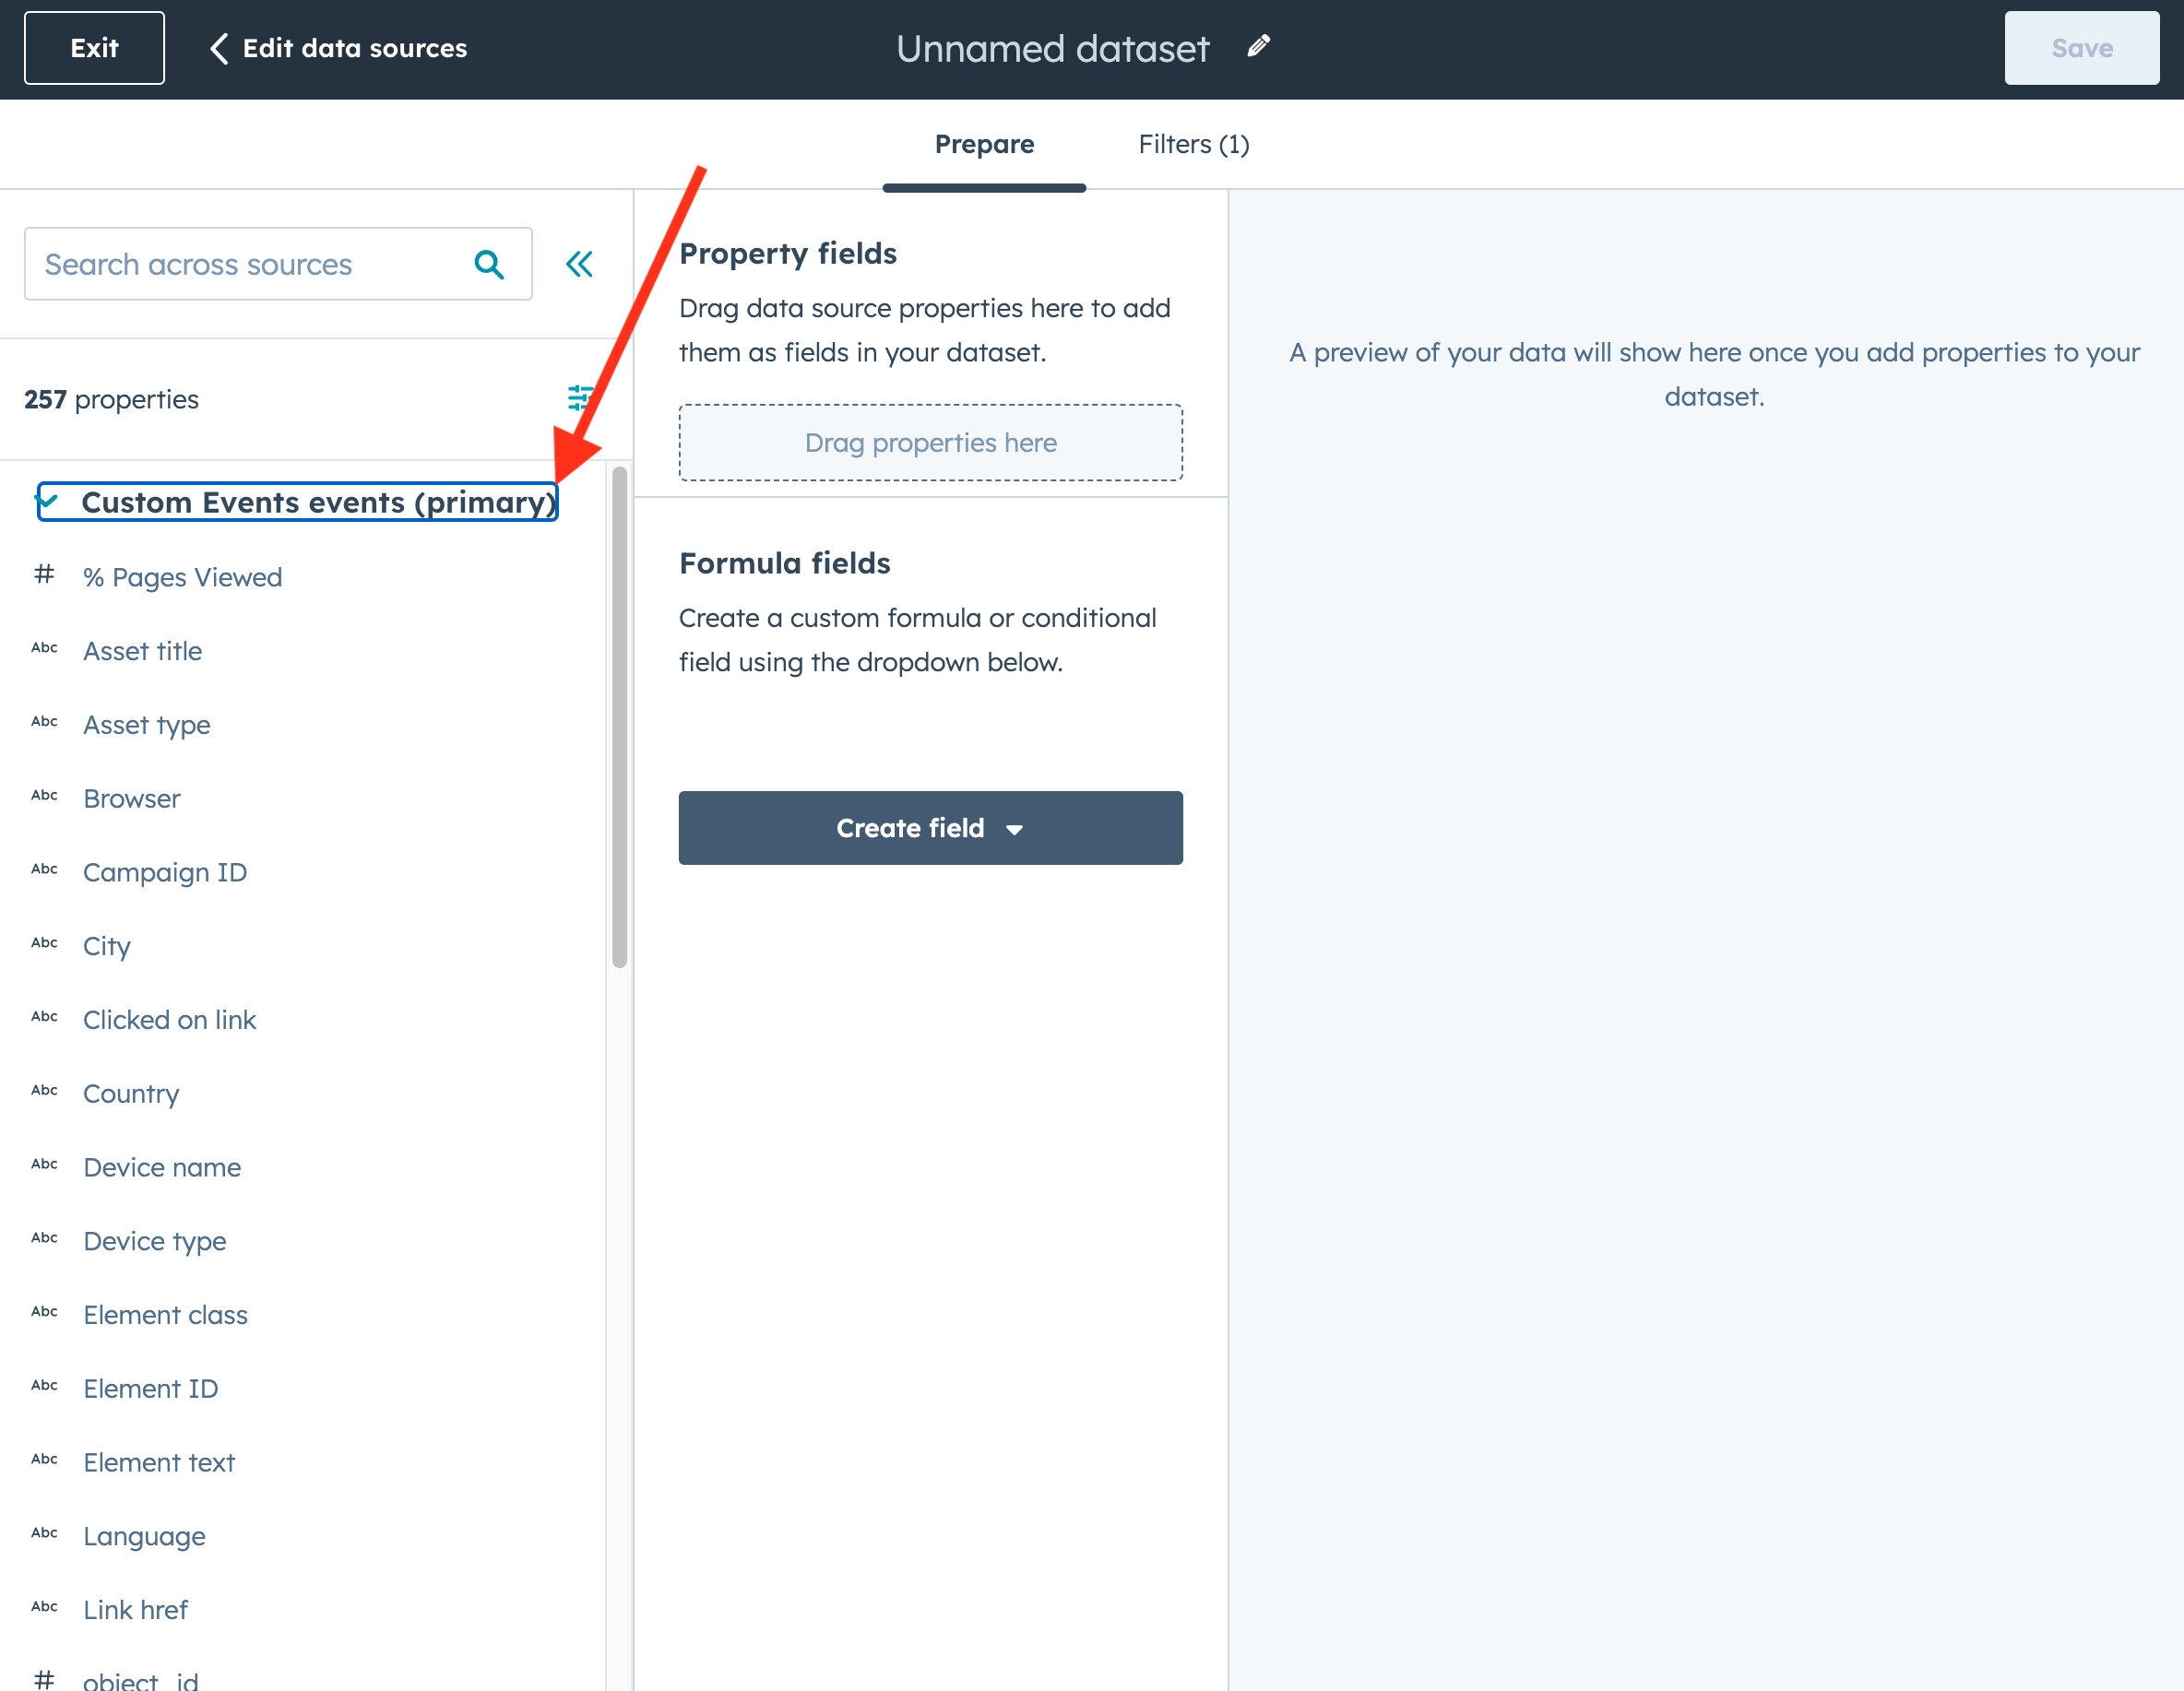2184x1691 pixels.
Task: Click the Exit button
Action: 94,48
